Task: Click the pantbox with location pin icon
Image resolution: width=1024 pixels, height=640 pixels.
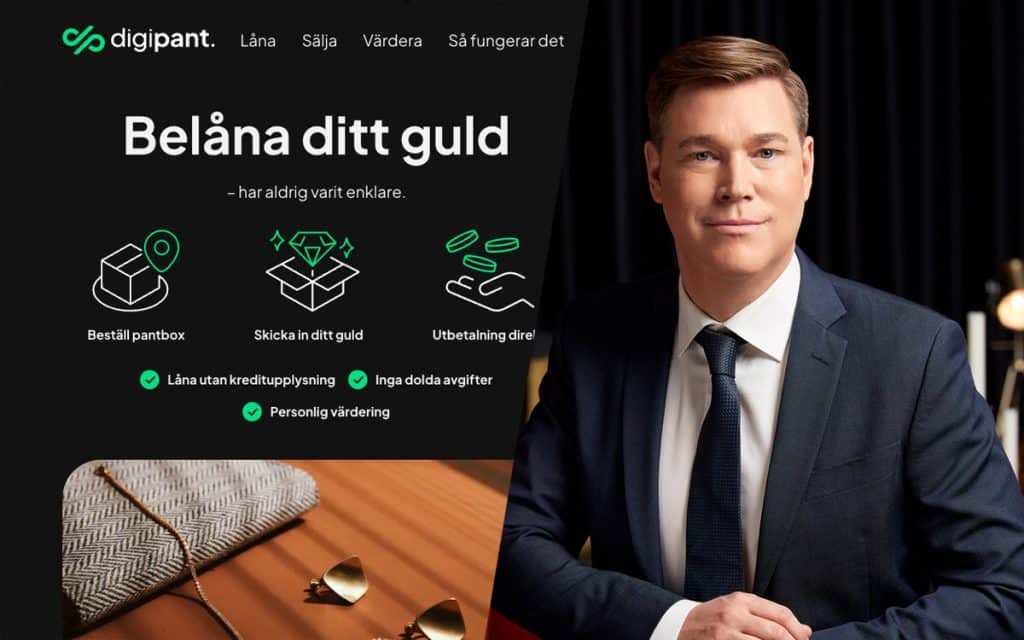Action: 136,270
